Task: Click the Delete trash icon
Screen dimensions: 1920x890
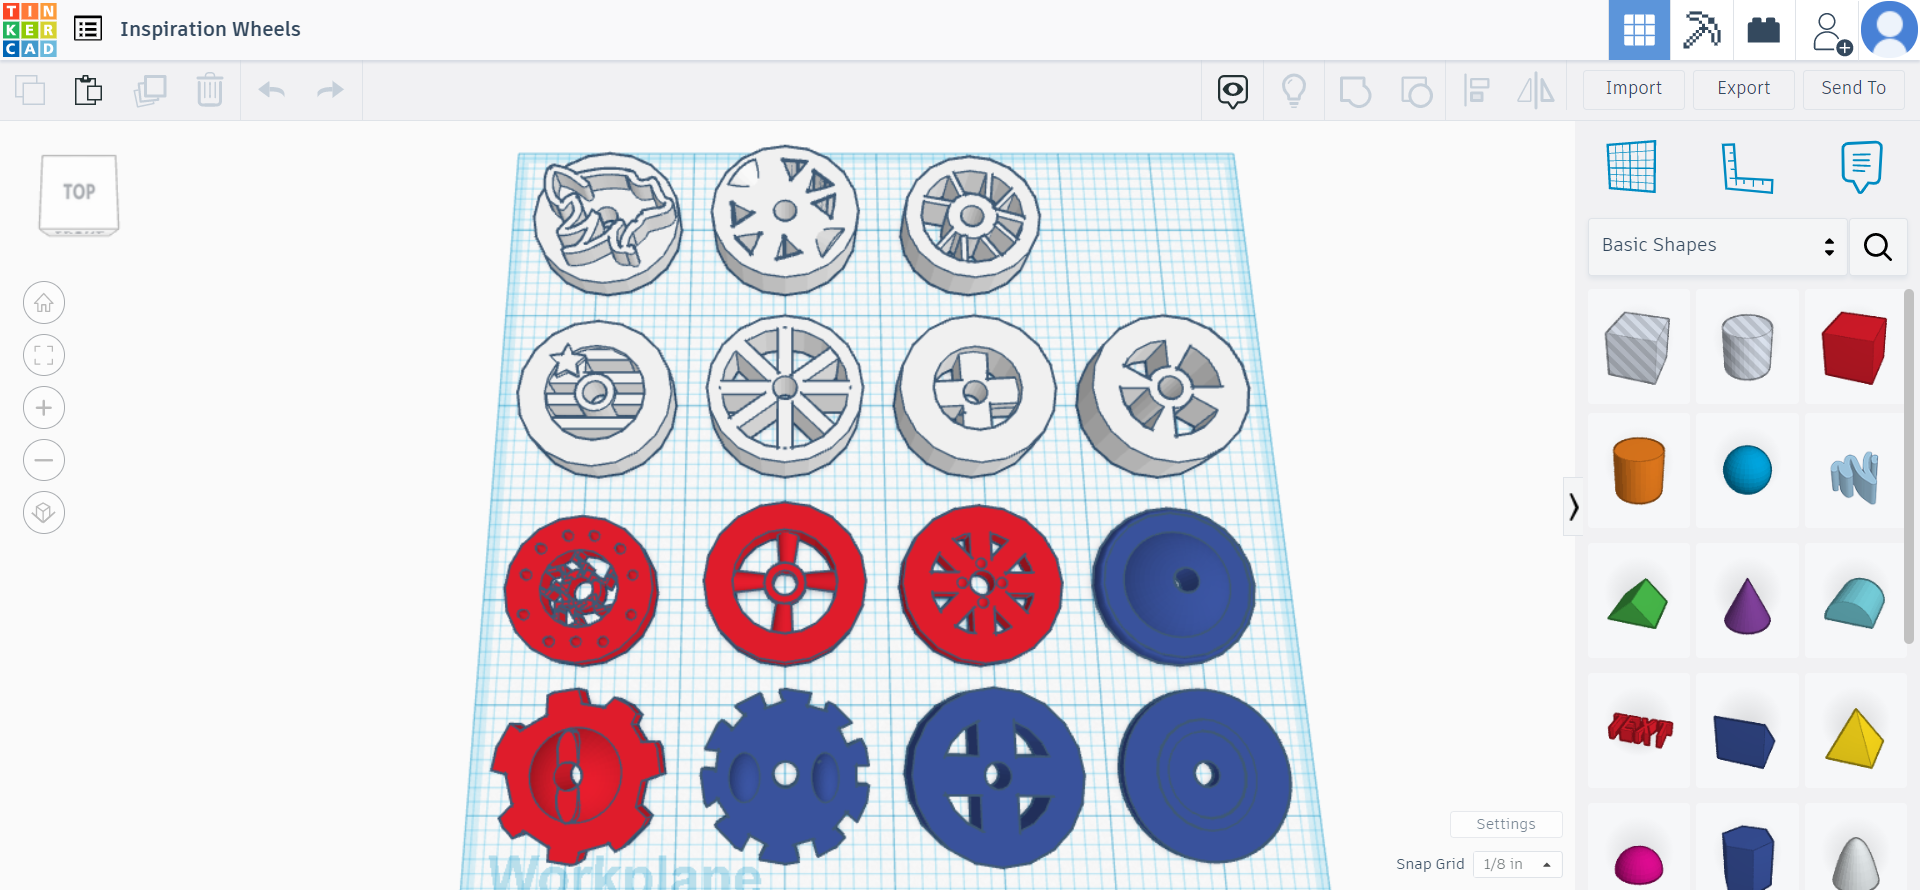Action: click(210, 90)
